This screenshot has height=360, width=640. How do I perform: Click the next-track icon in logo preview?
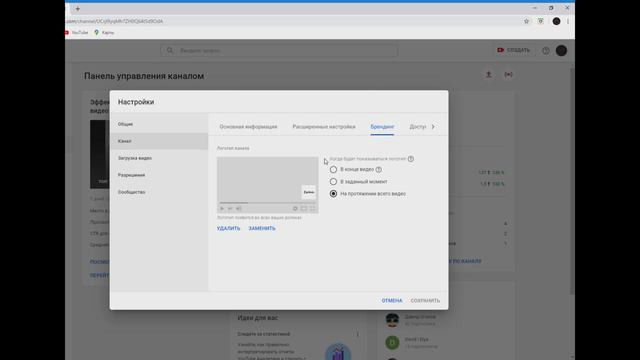click(x=230, y=209)
